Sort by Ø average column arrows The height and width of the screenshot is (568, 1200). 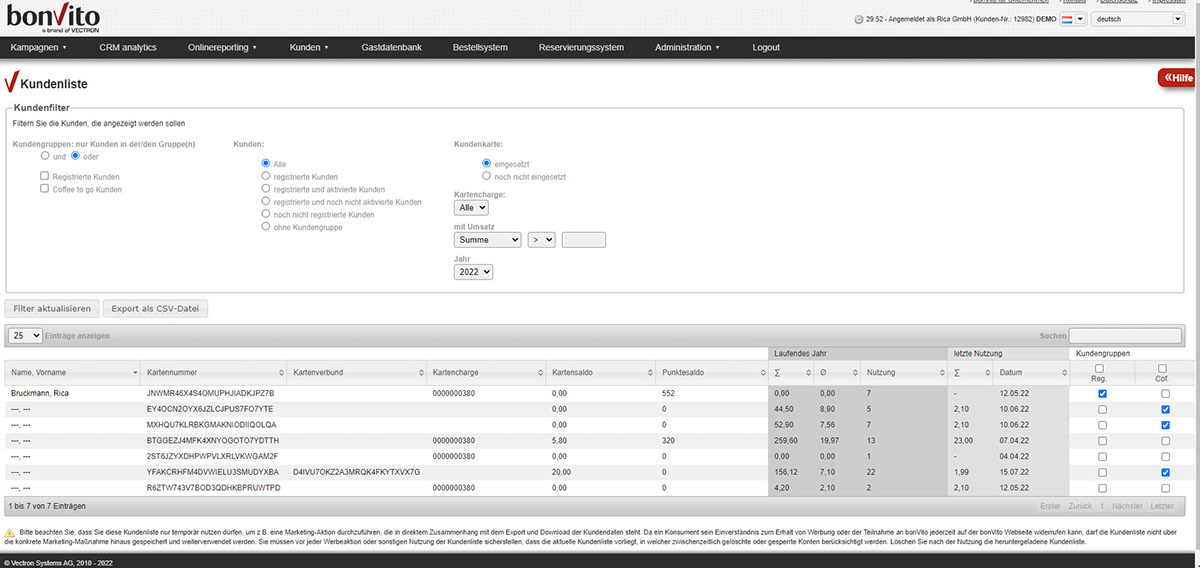(854, 373)
